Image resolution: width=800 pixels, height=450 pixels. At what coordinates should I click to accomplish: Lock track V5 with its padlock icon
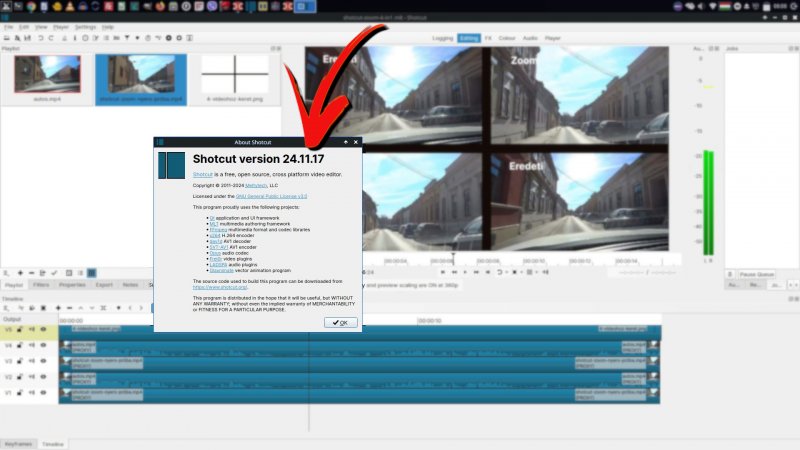(20, 330)
